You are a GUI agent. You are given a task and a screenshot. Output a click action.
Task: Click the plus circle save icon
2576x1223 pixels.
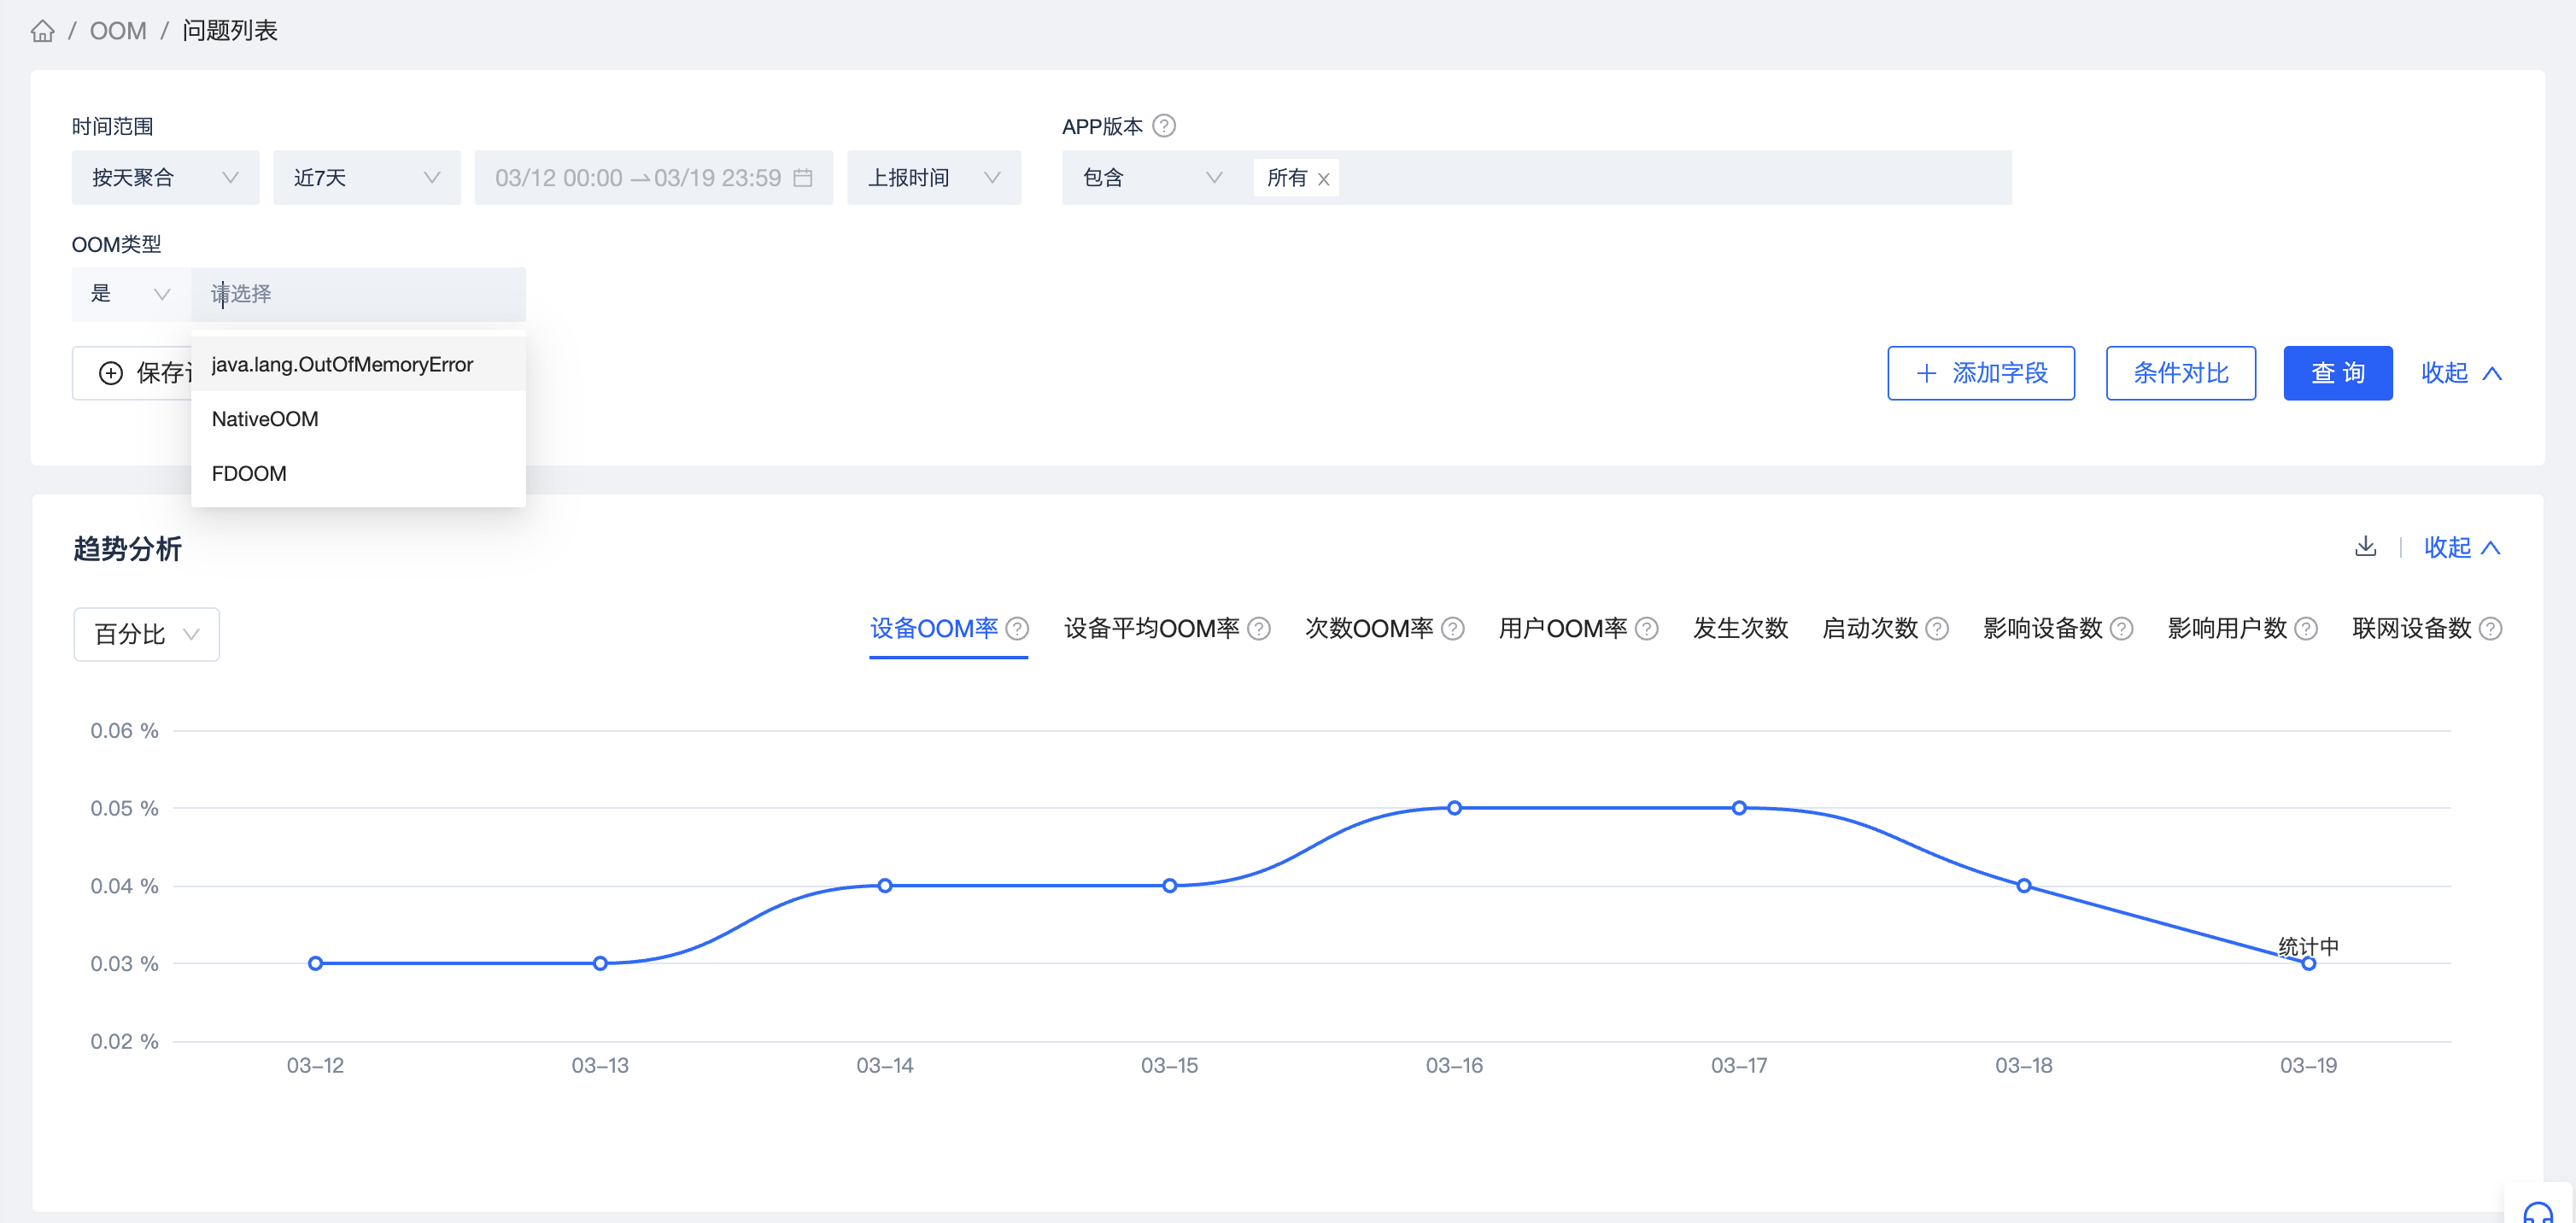111,373
